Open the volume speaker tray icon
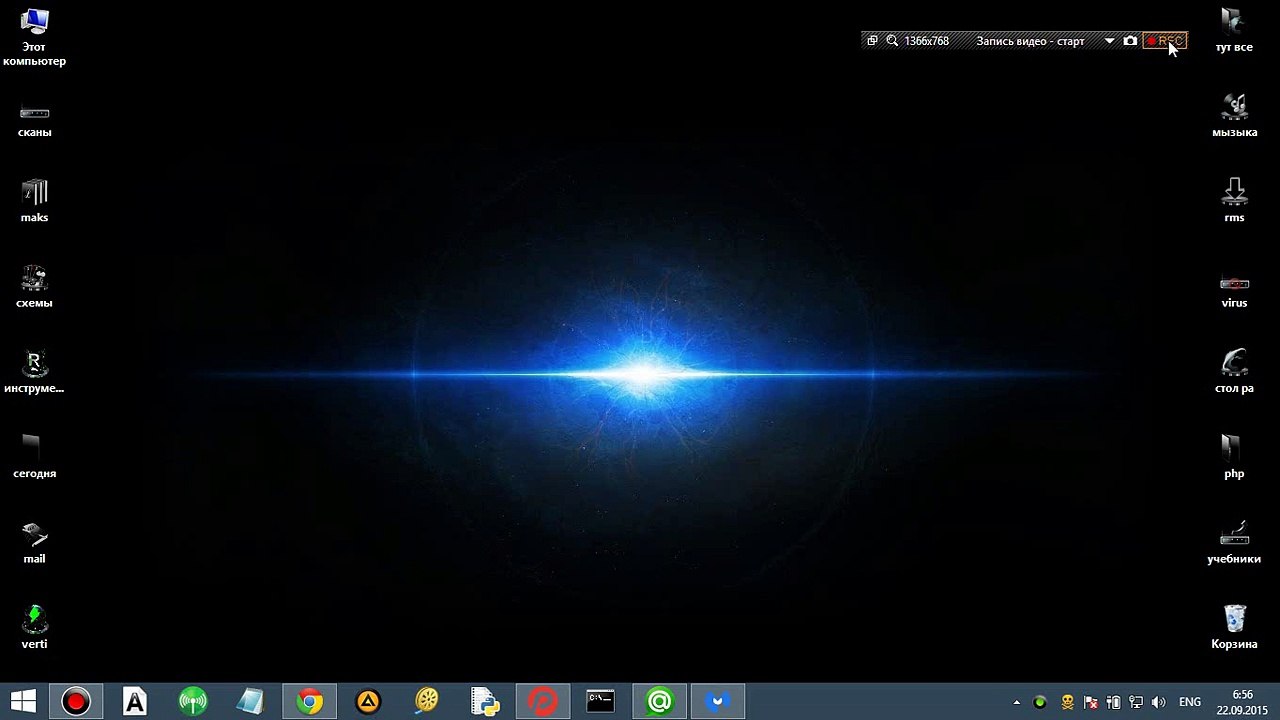 [1159, 703]
